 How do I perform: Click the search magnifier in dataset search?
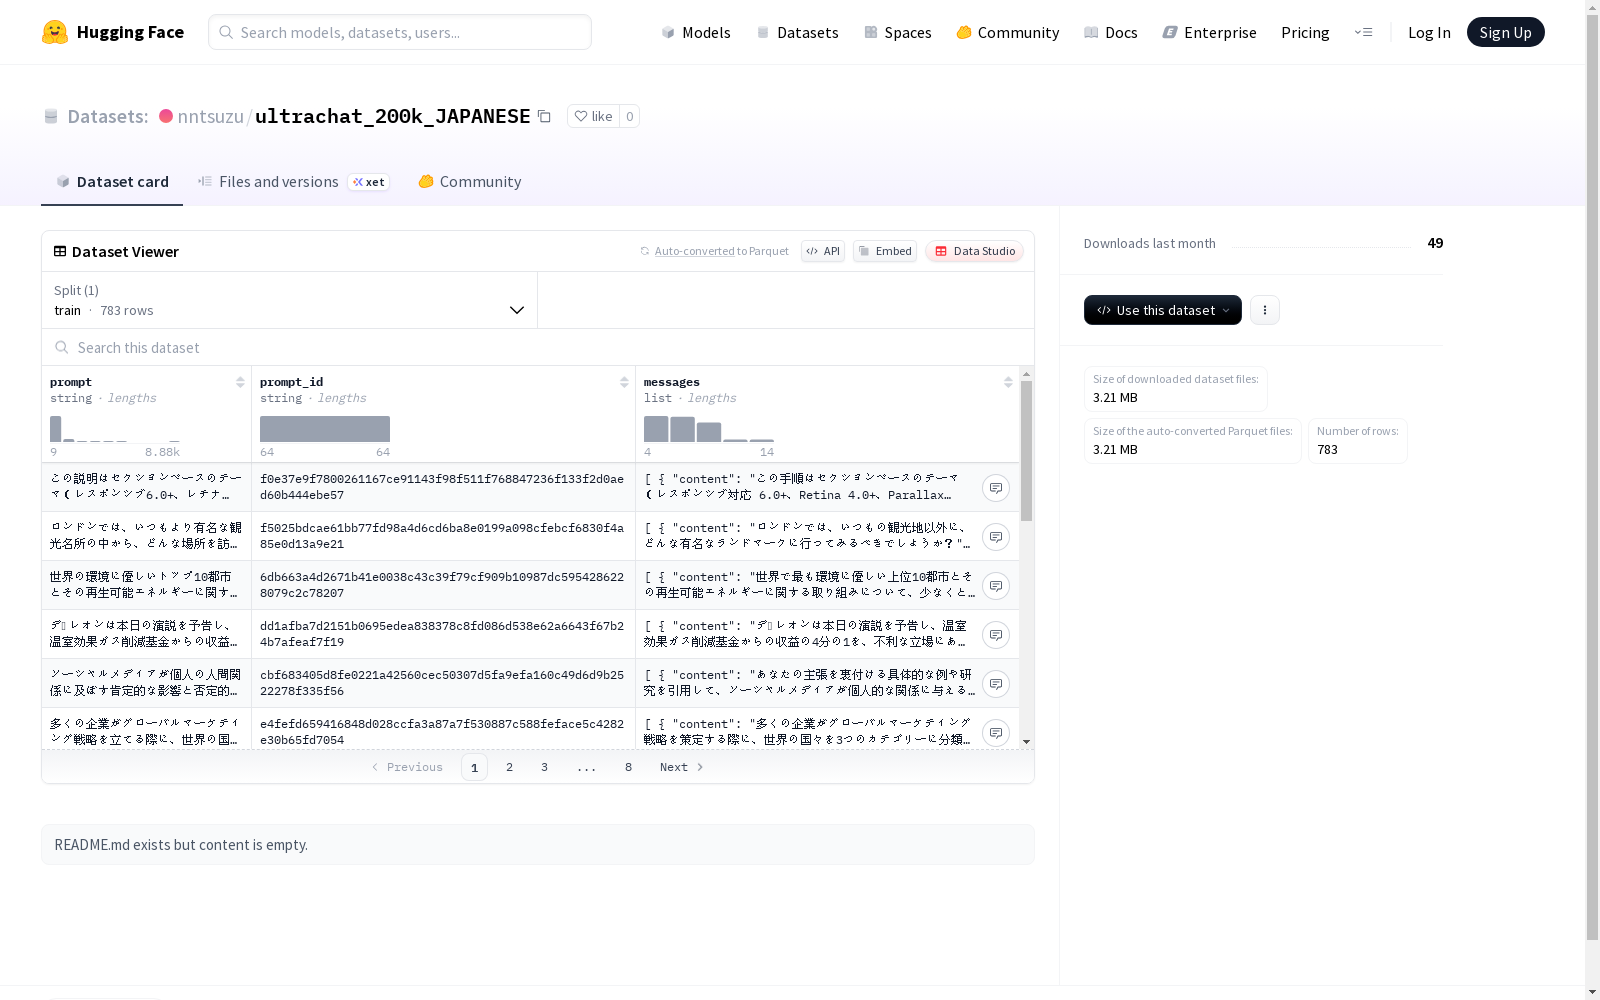62,347
